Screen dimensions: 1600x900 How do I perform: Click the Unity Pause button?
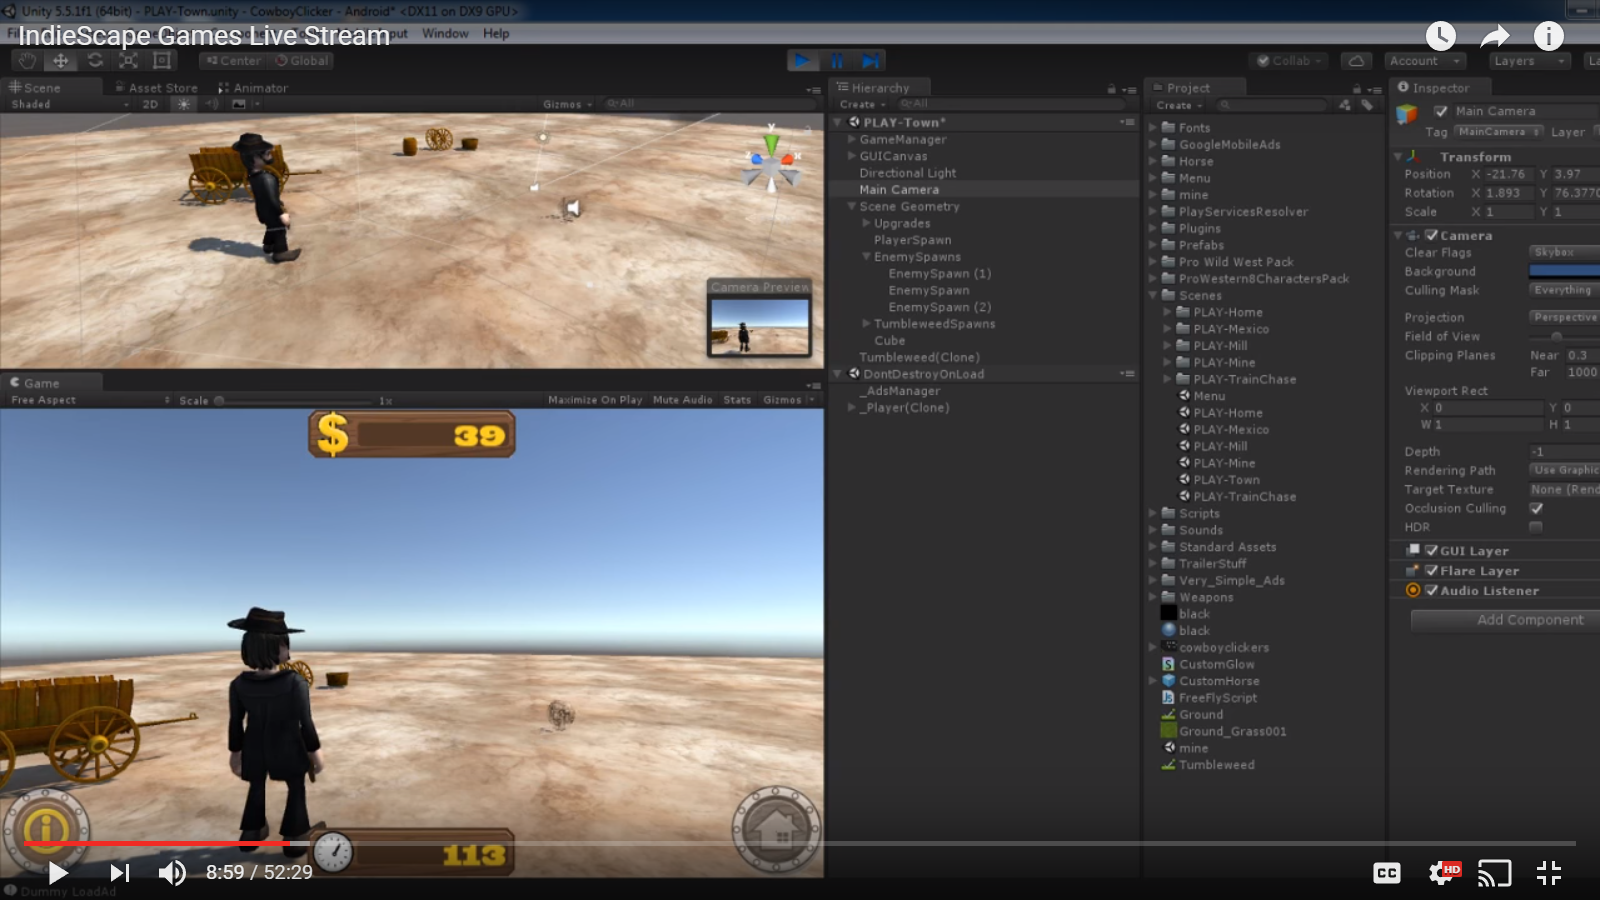[836, 61]
